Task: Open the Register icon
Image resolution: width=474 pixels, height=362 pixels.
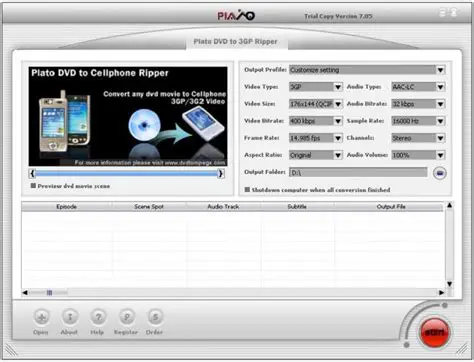Action: (x=127, y=317)
